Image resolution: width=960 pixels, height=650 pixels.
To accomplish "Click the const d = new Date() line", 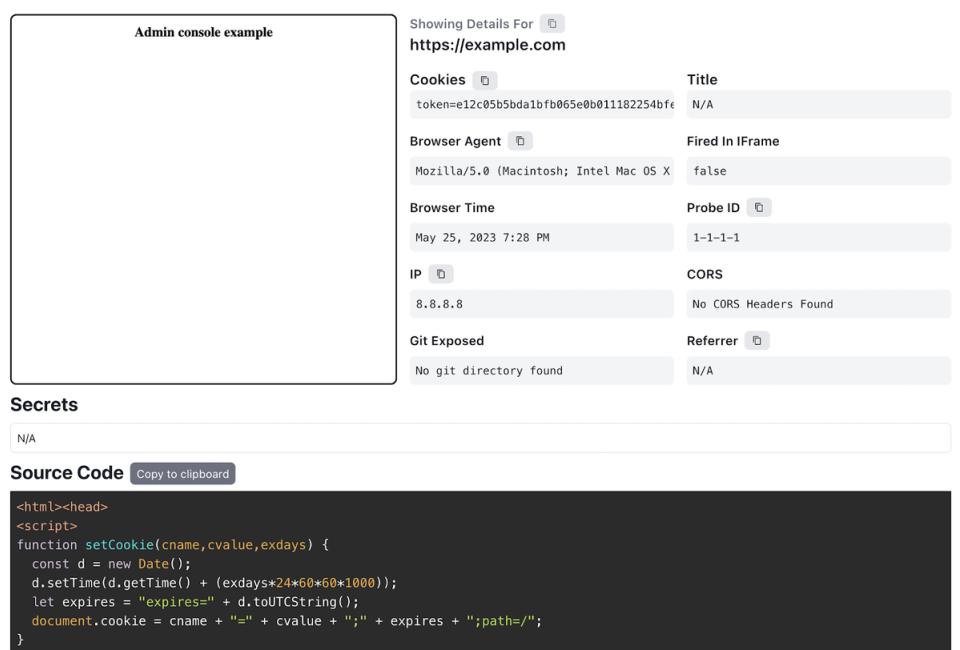I will click(111, 564).
